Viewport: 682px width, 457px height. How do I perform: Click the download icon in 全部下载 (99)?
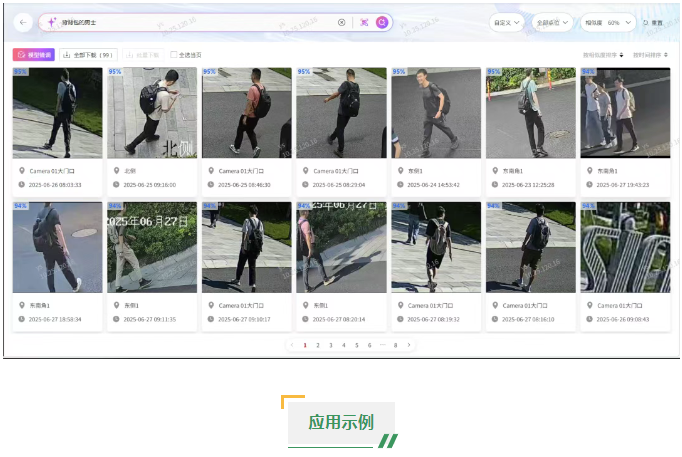[67, 55]
